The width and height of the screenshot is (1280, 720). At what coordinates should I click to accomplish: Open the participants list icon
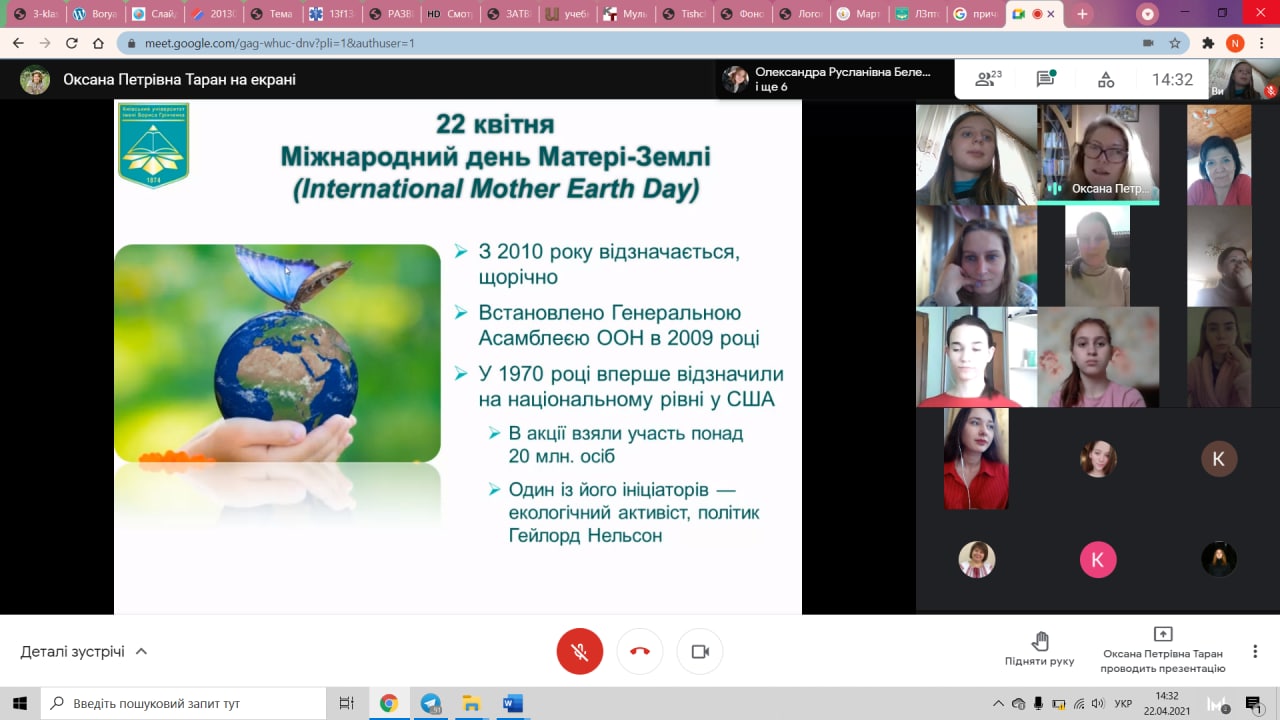(x=987, y=79)
